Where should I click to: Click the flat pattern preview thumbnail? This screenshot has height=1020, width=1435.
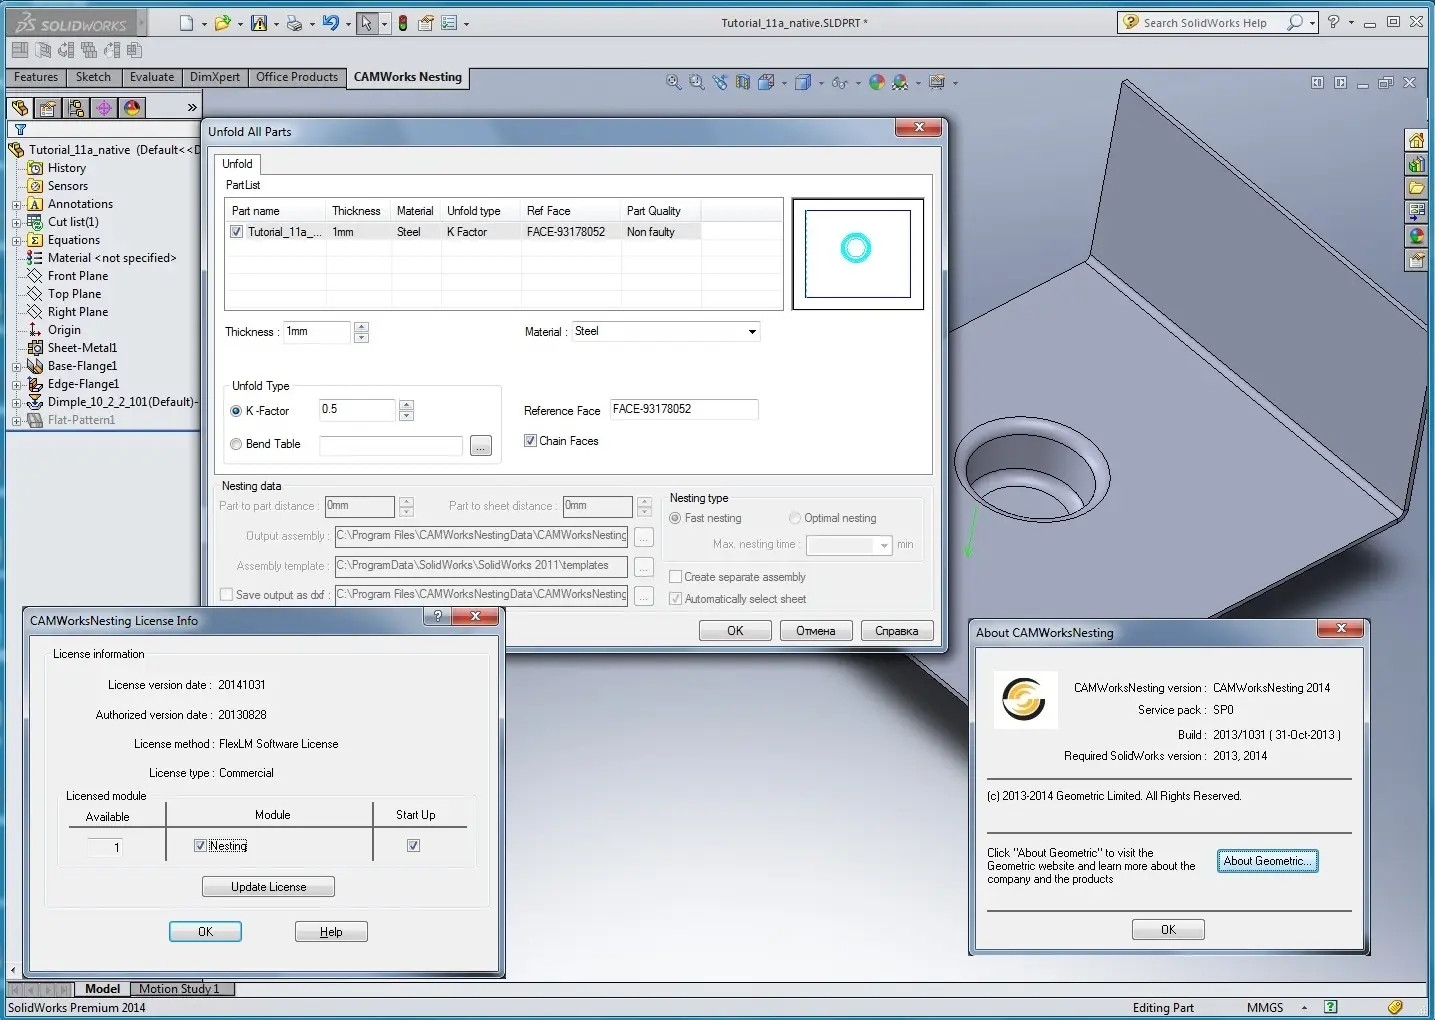coord(857,254)
